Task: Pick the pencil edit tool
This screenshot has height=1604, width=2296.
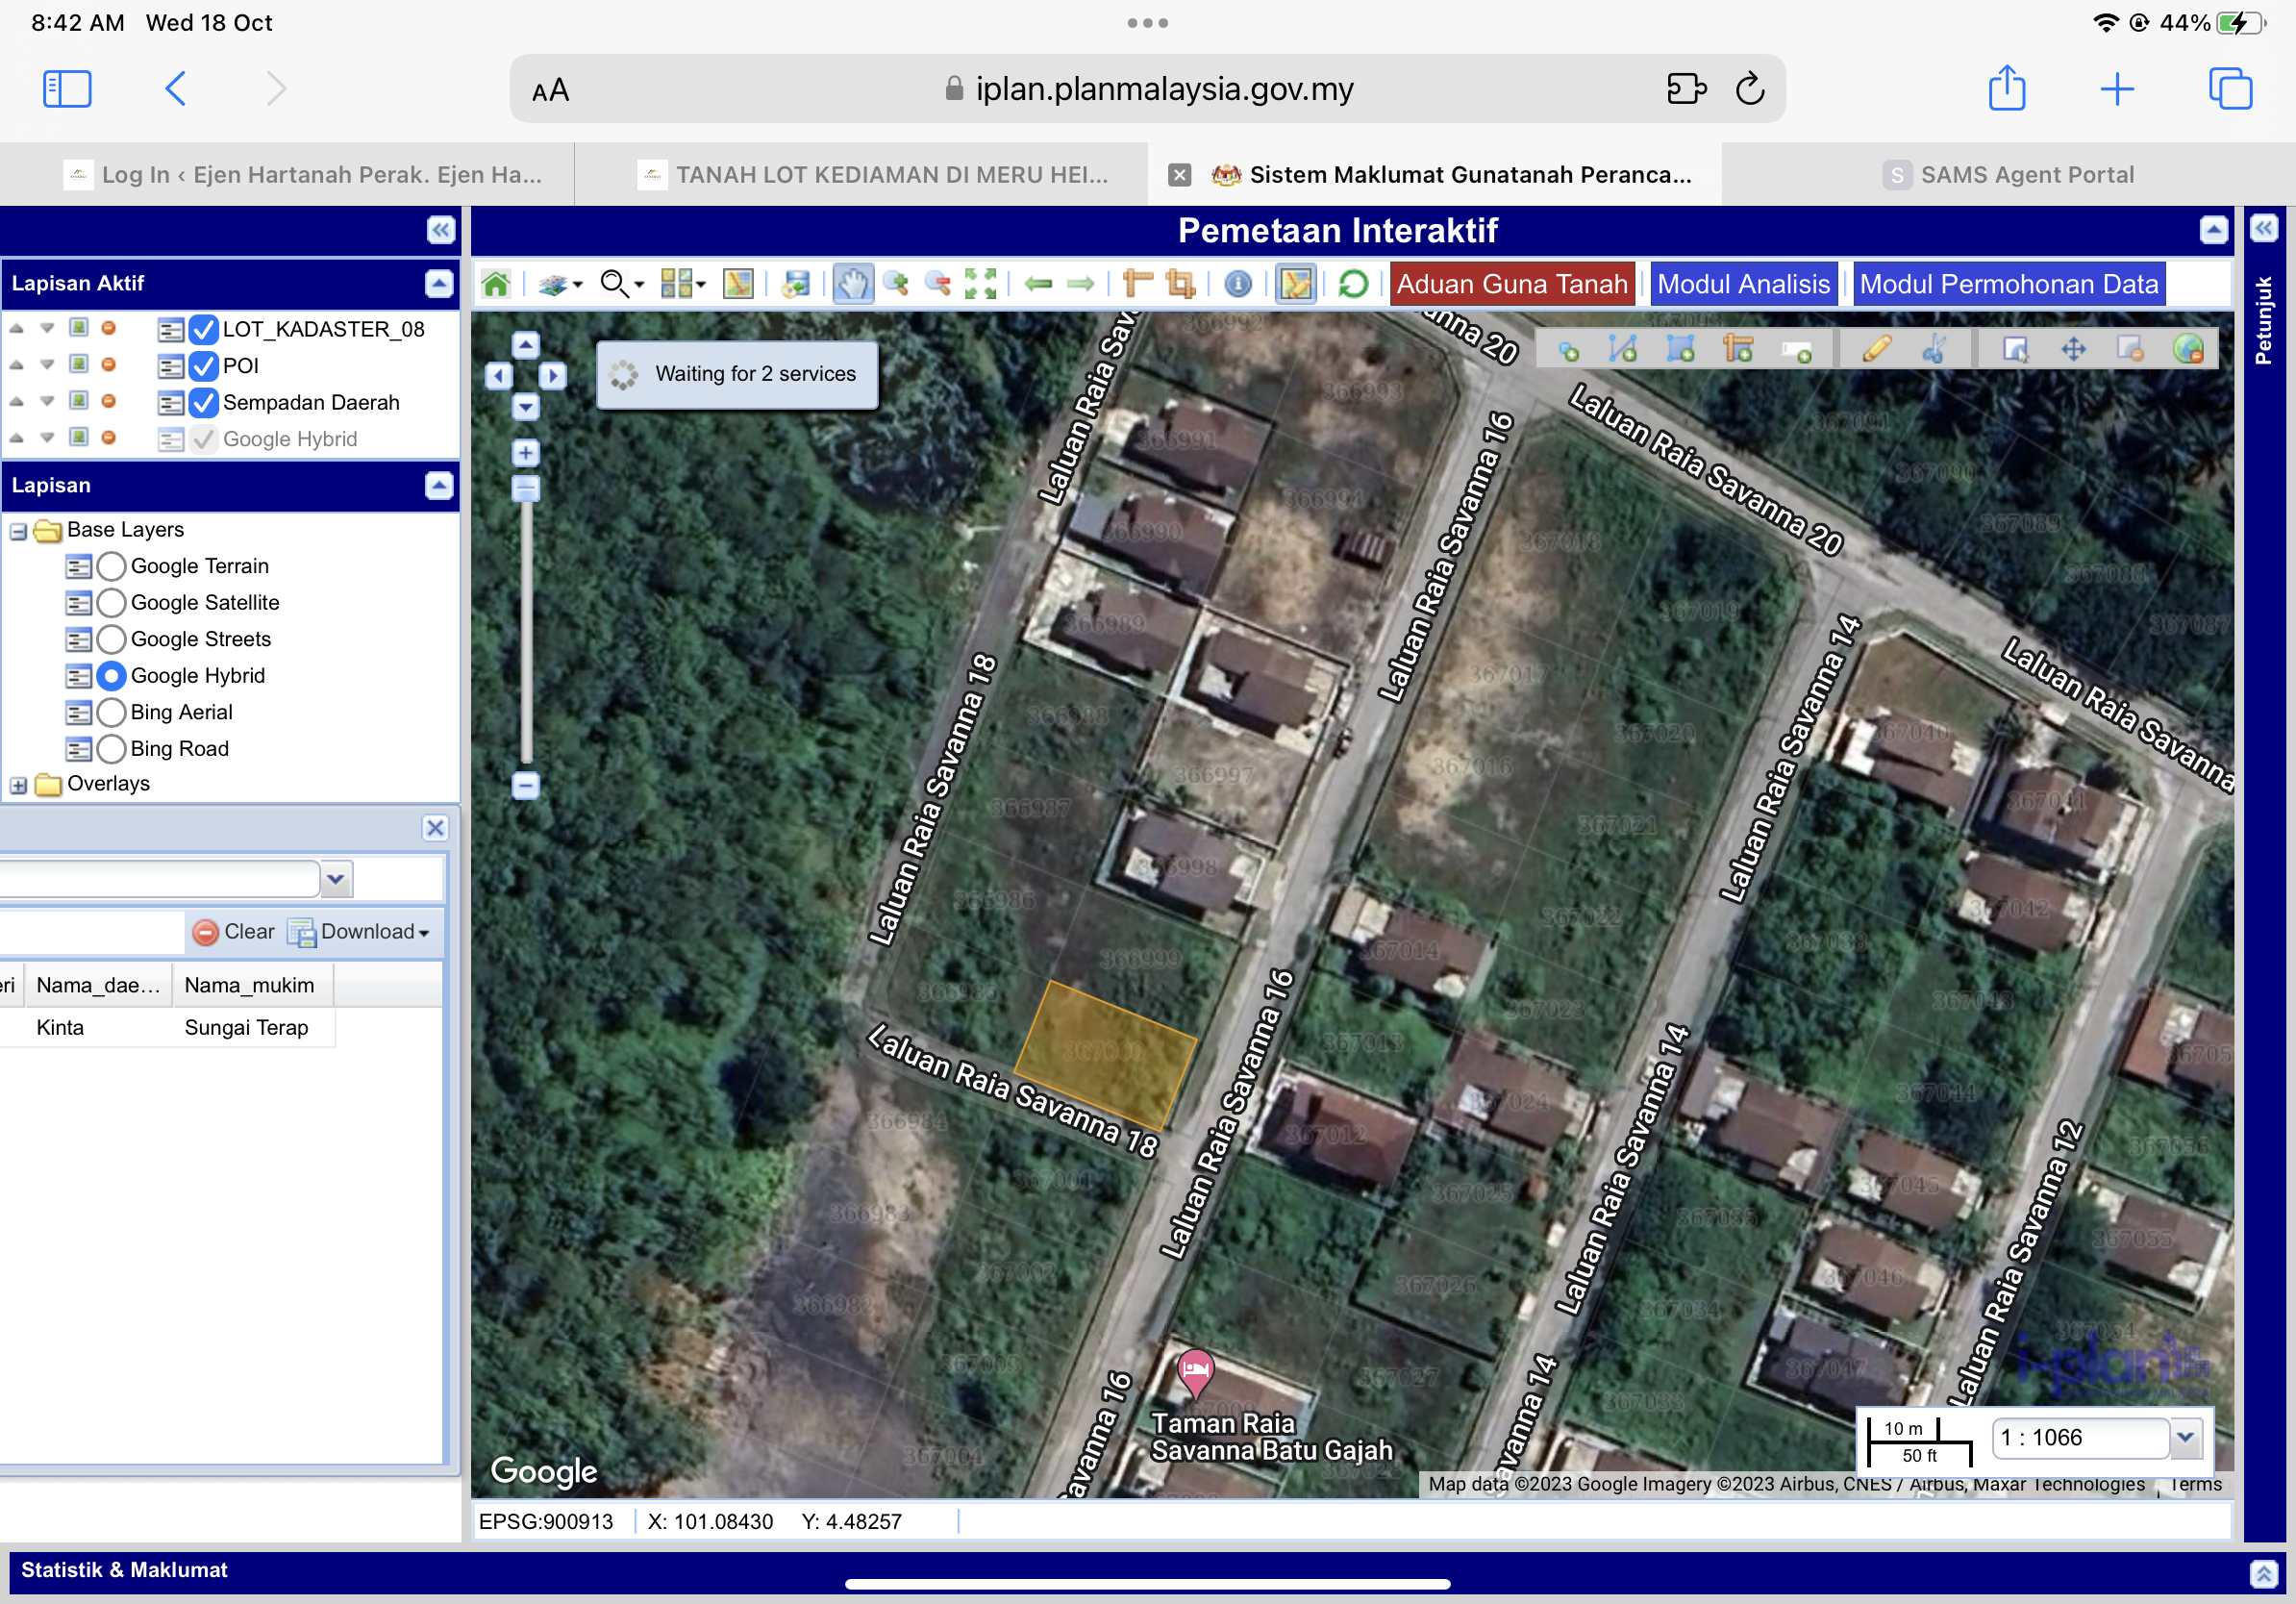Action: pyautogui.click(x=1876, y=349)
